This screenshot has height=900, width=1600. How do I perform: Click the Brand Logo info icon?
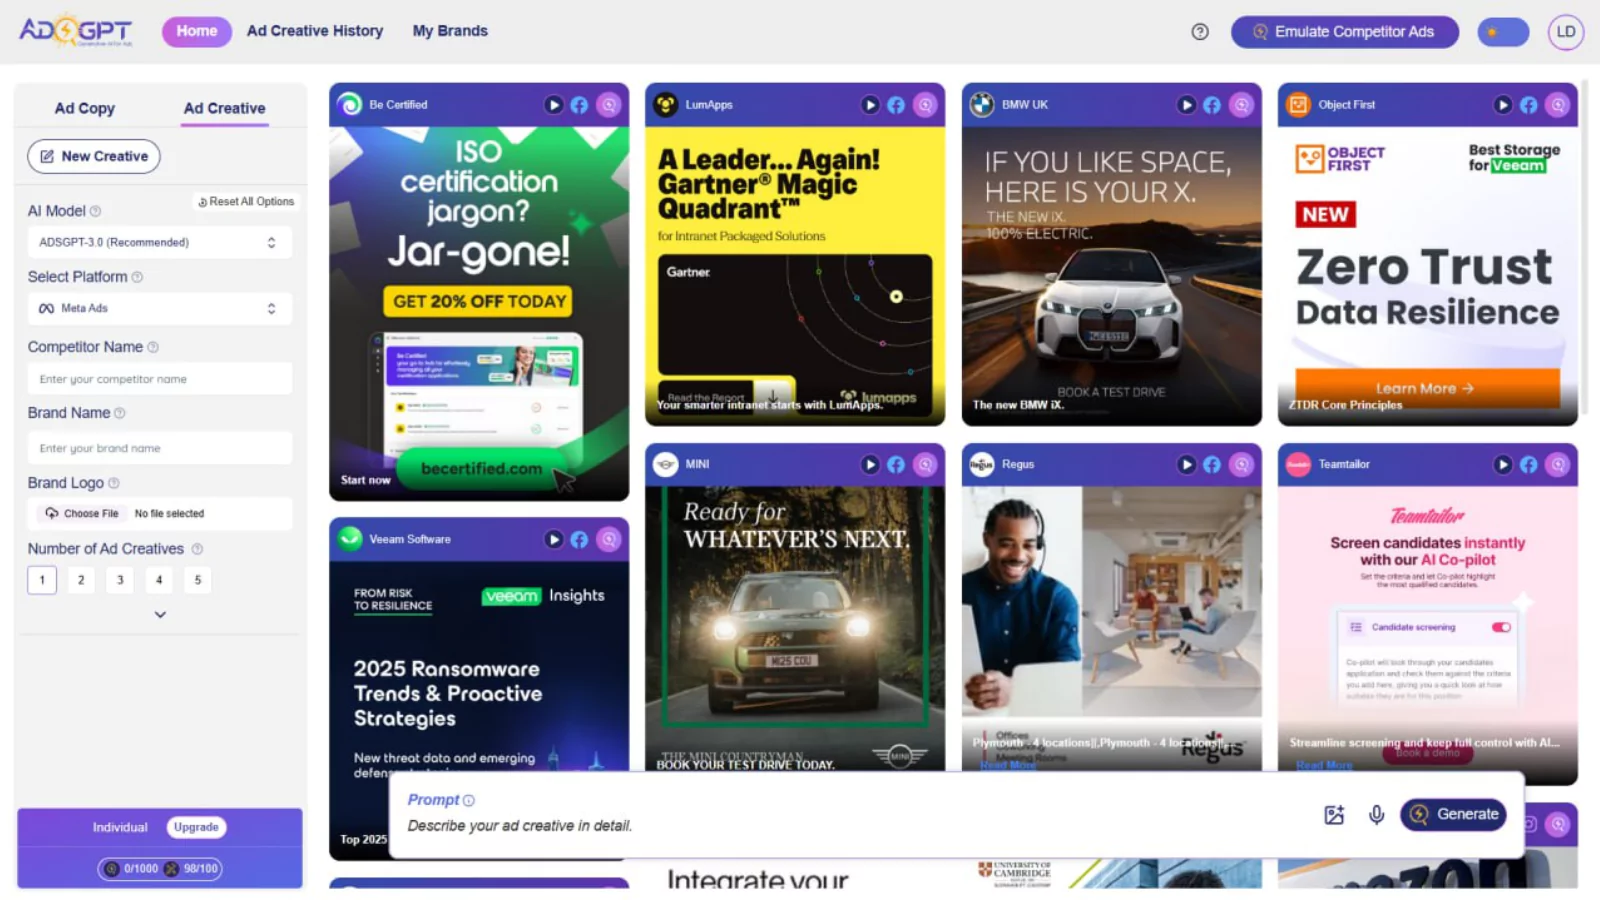pyautogui.click(x=114, y=484)
